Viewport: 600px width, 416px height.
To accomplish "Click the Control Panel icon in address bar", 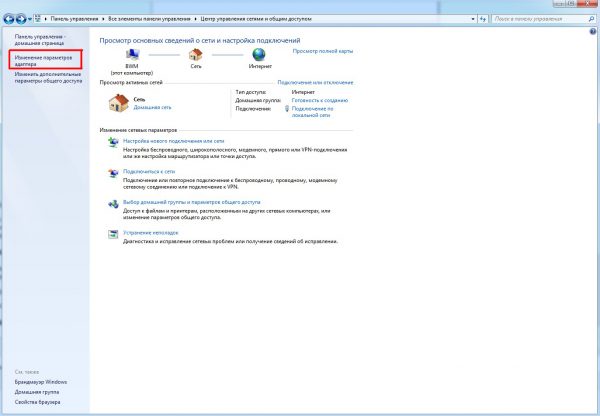I will tap(38, 18).
